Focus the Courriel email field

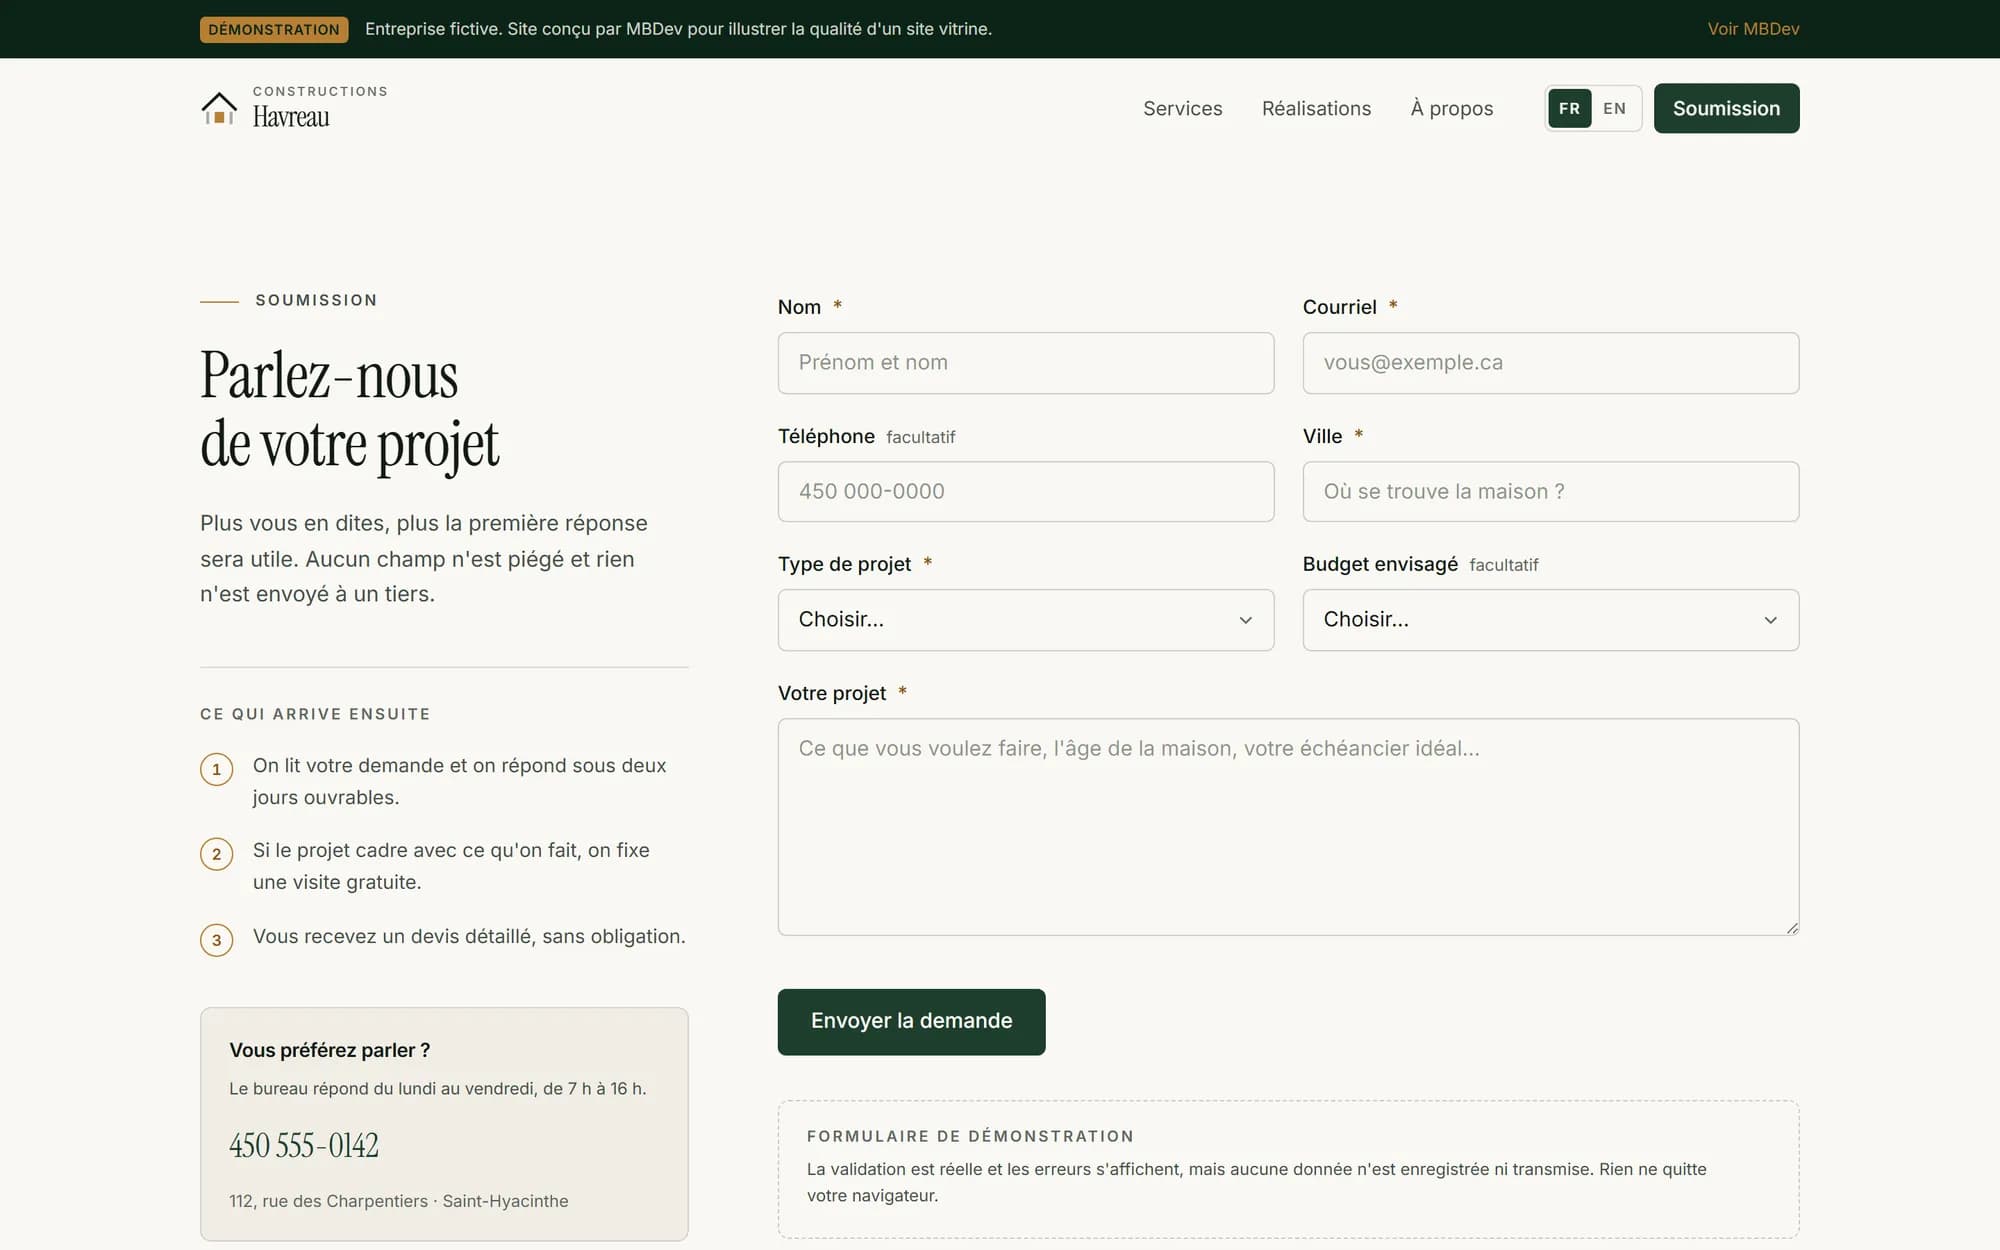click(1550, 363)
